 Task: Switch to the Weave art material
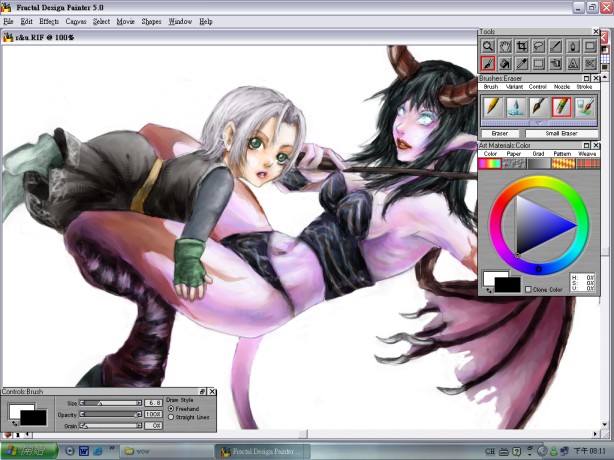tap(587, 163)
